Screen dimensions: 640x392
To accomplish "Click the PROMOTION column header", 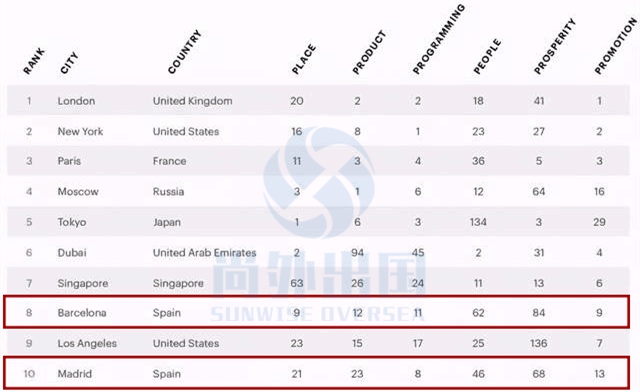I will (616, 47).
